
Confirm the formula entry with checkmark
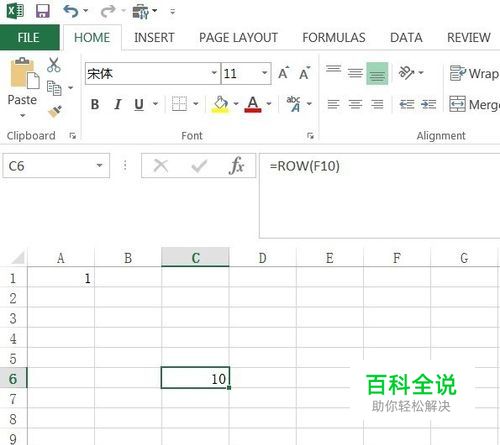[x=199, y=166]
